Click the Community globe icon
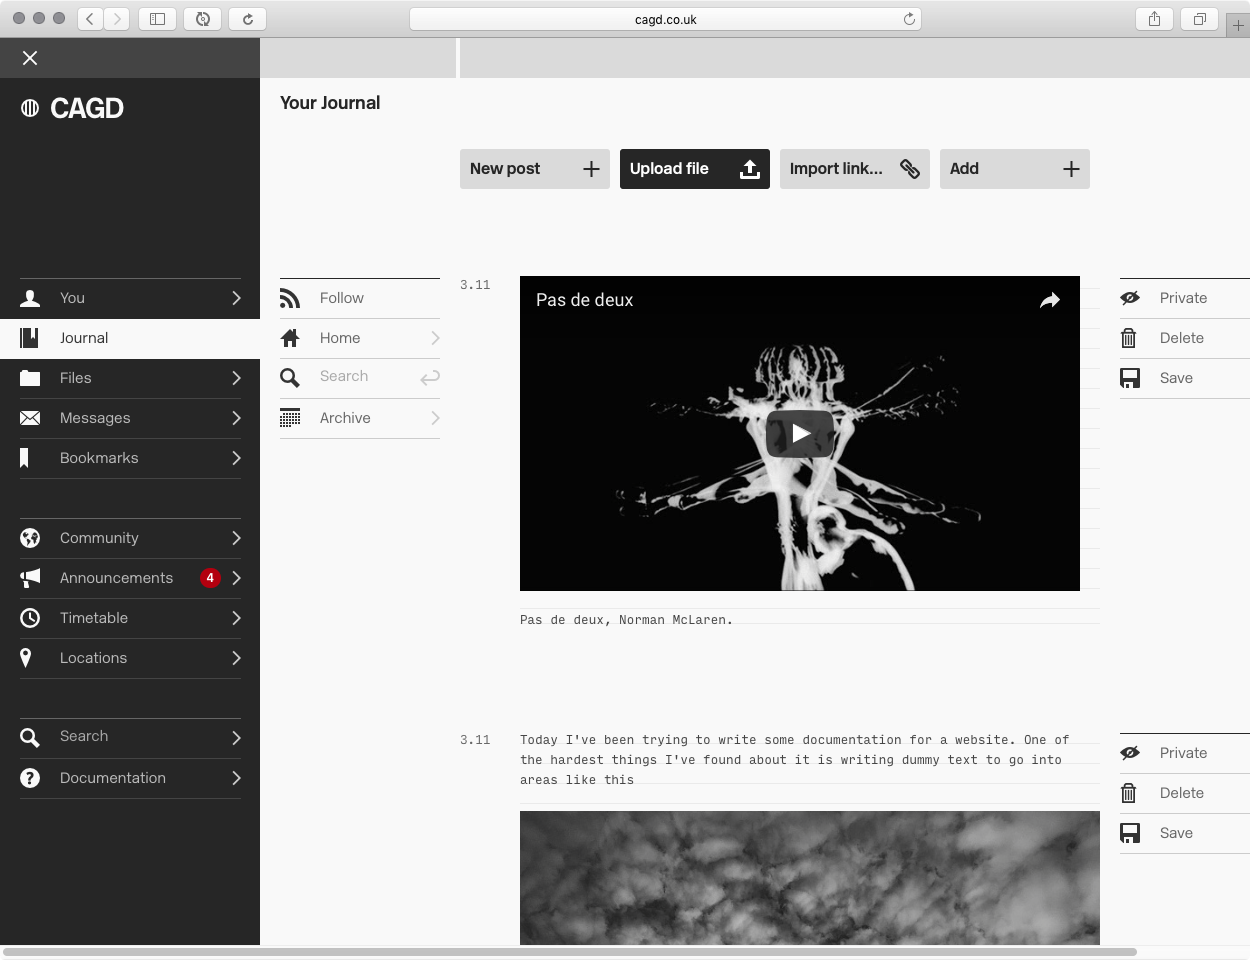Screen dimensions: 1250x960 point(30,538)
